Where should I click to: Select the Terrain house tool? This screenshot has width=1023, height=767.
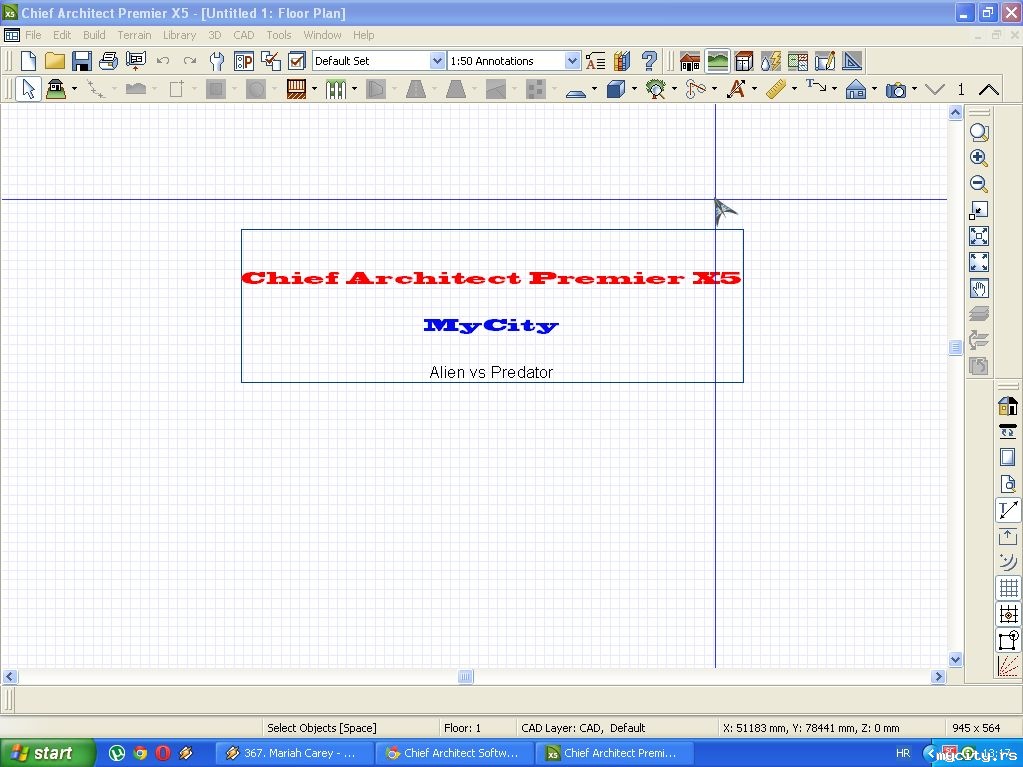[x=56, y=89]
